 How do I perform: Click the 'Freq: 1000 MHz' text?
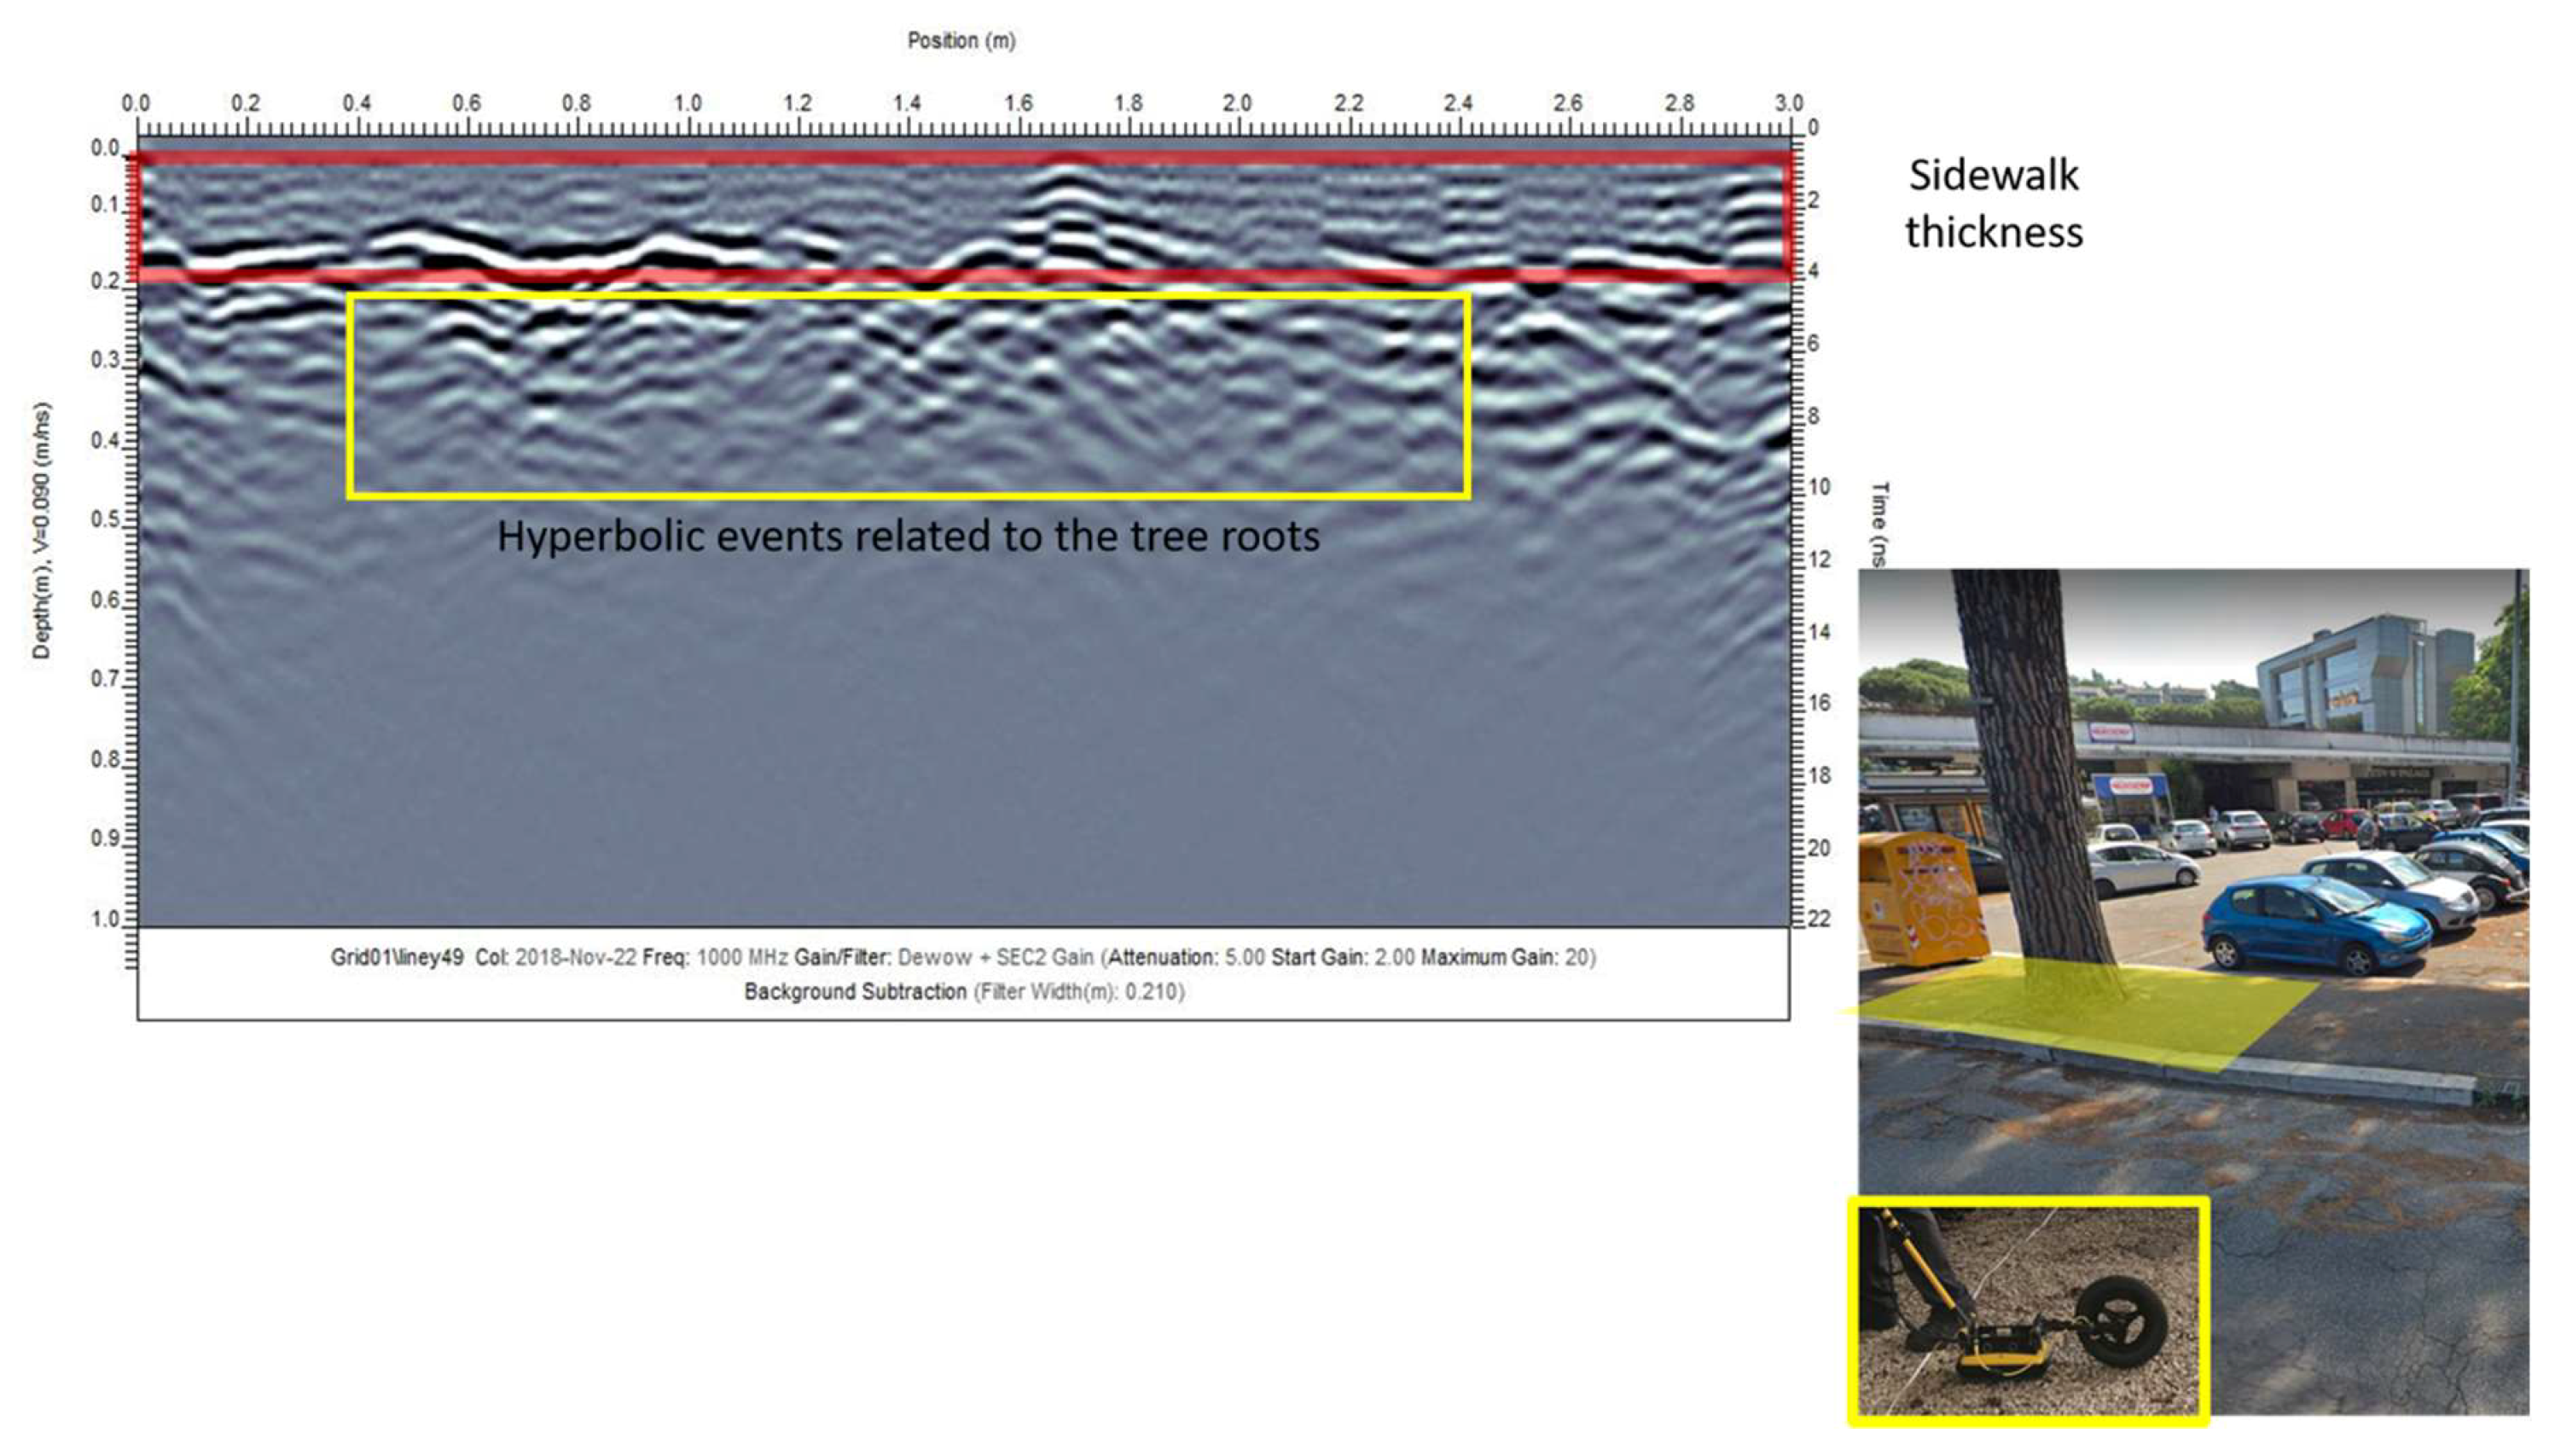pos(715,957)
